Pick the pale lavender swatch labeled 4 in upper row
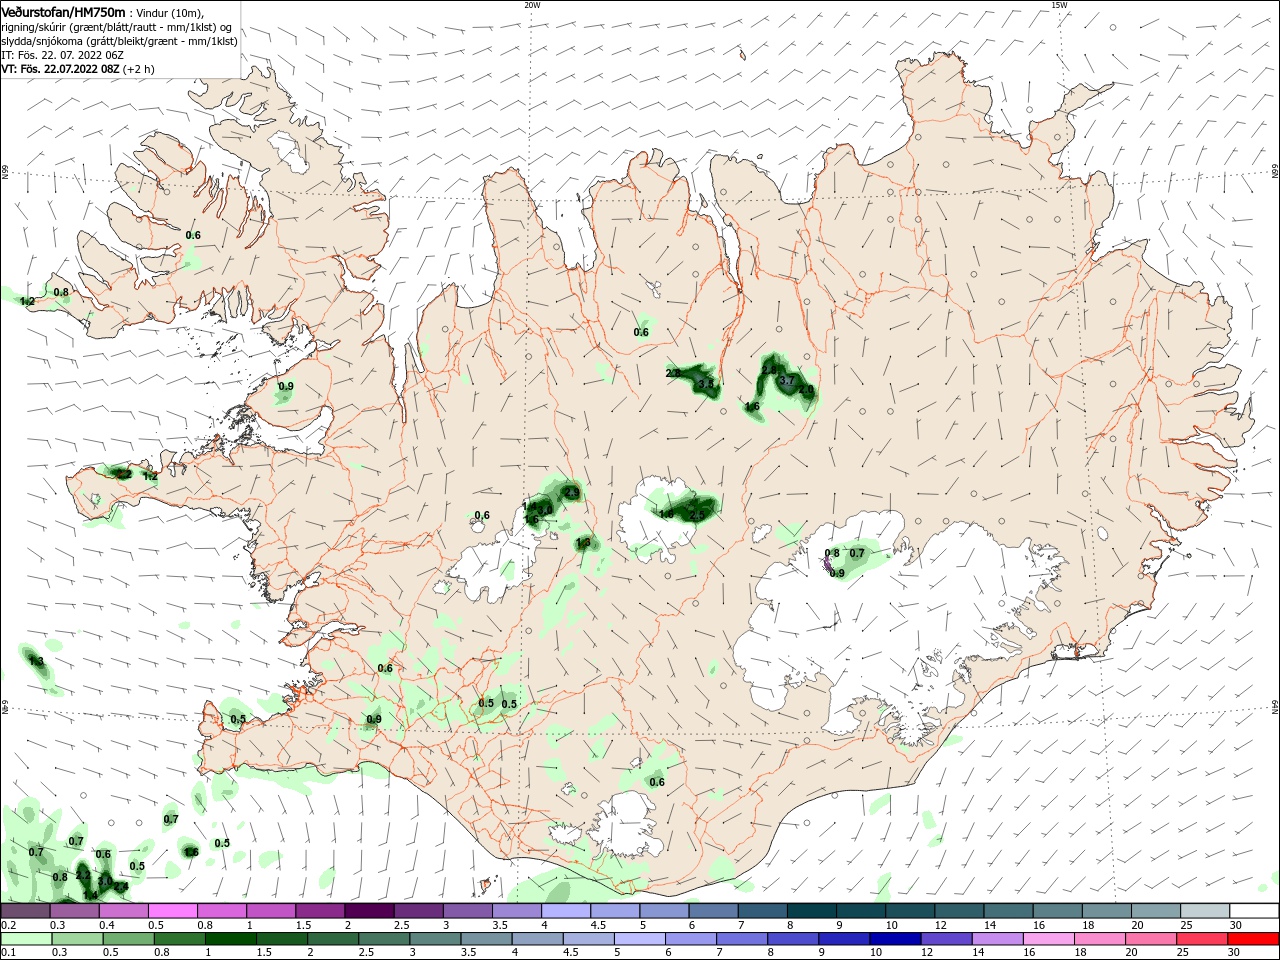 566,911
